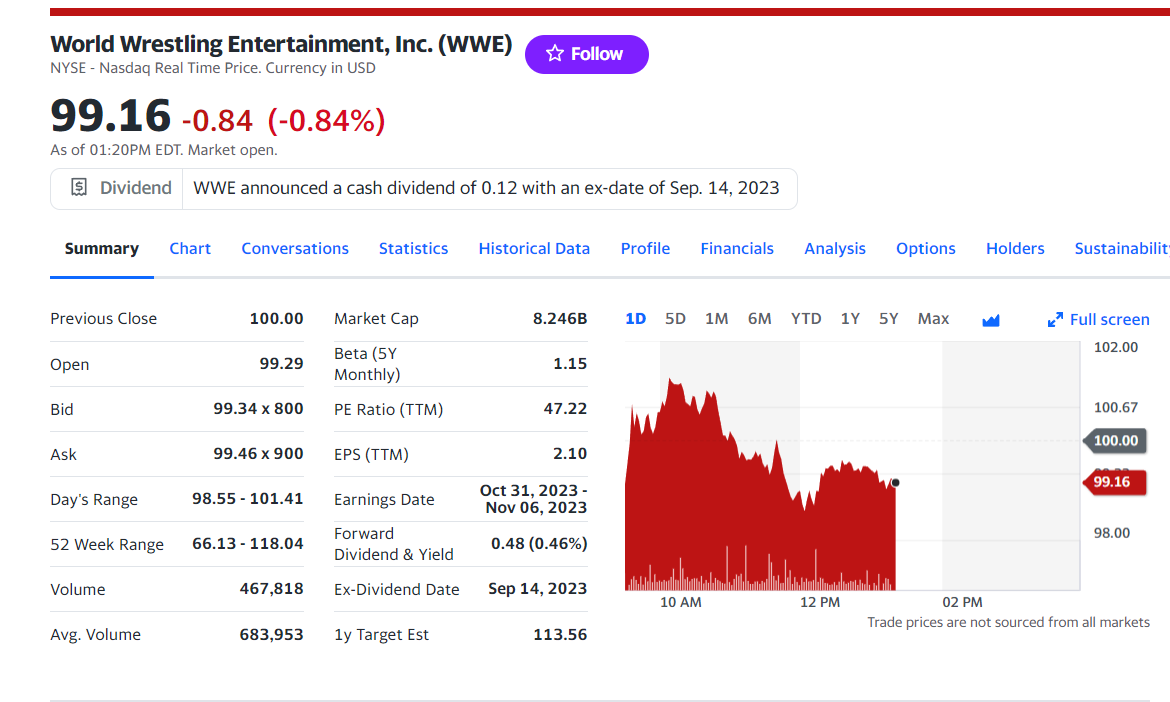Click the 02 PM chart axis label

[963, 602]
